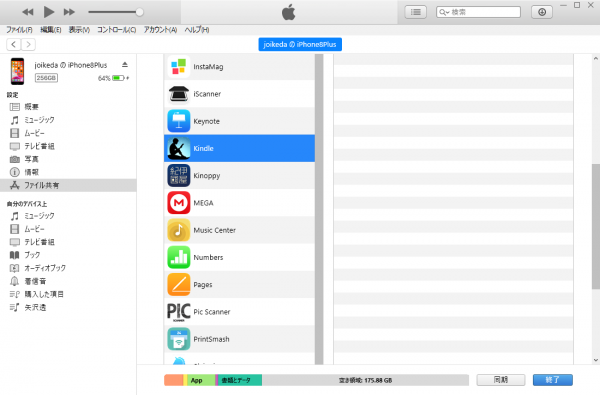The width and height of the screenshot is (600, 395).
Task: Click the main window vertical scrollbar thumb
Action: (x=596, y=227)
